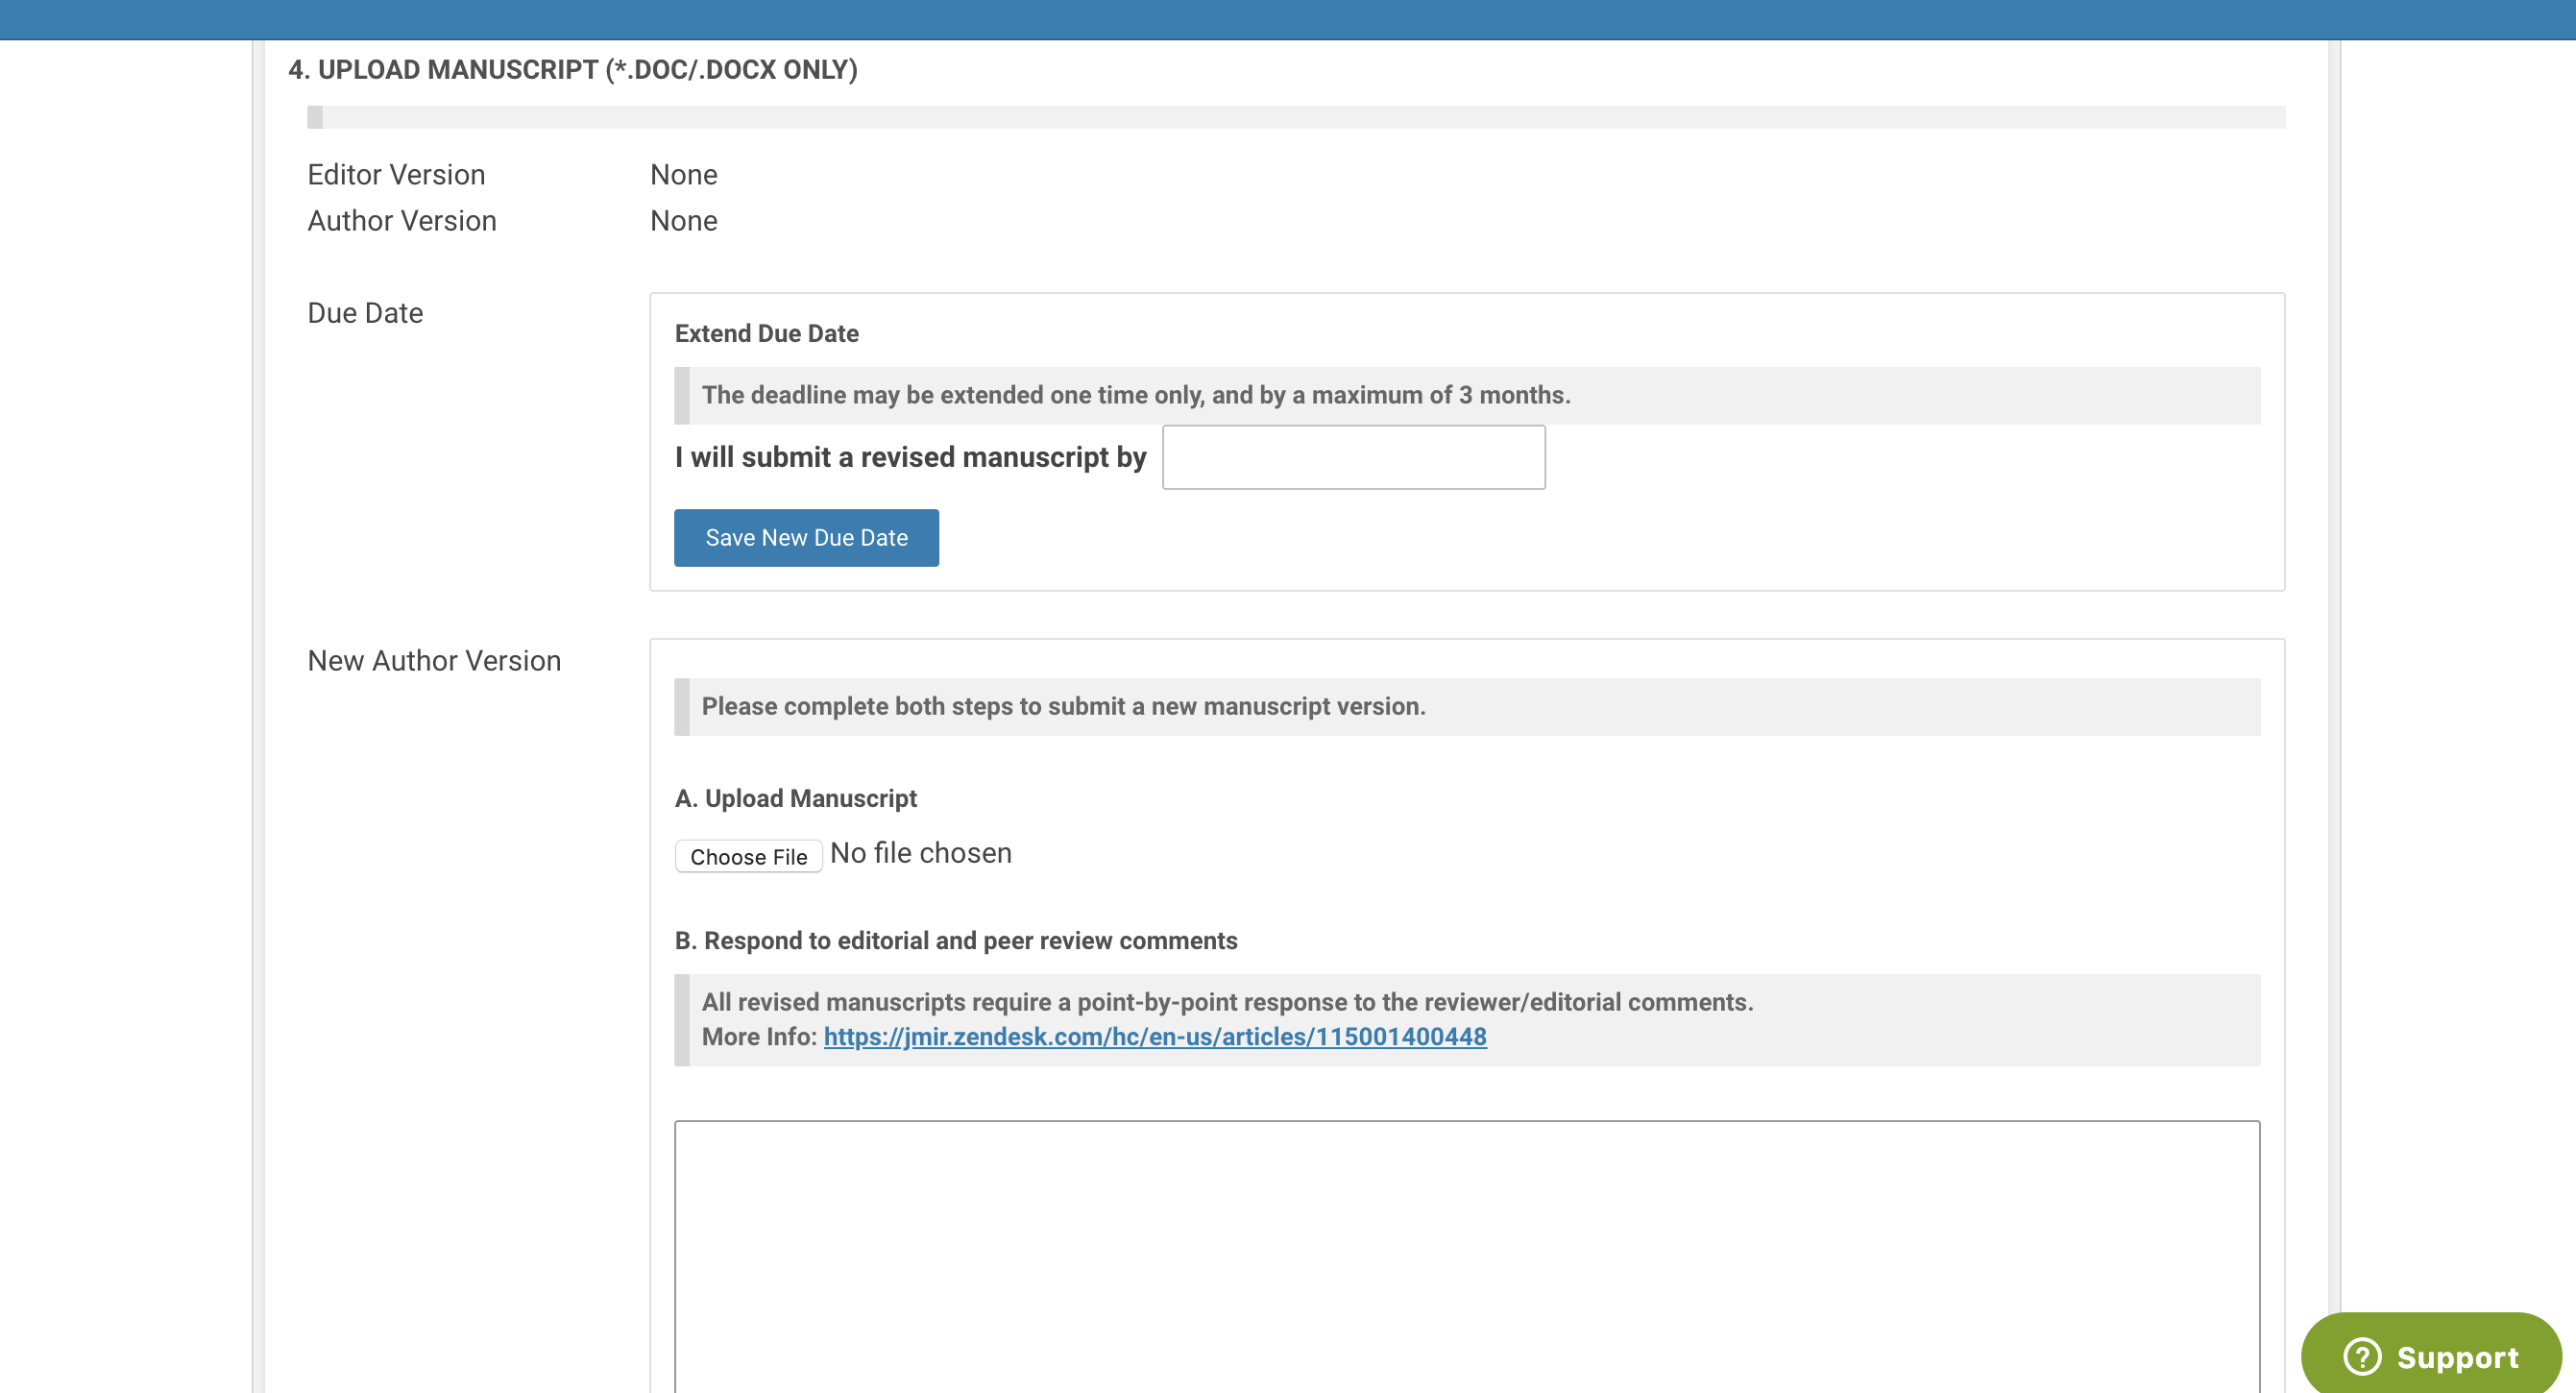Focus the revised manuscript date field
The height and width of the screenshot is (1393, 2576).
pyautogui.click(x=1353, y=457)
